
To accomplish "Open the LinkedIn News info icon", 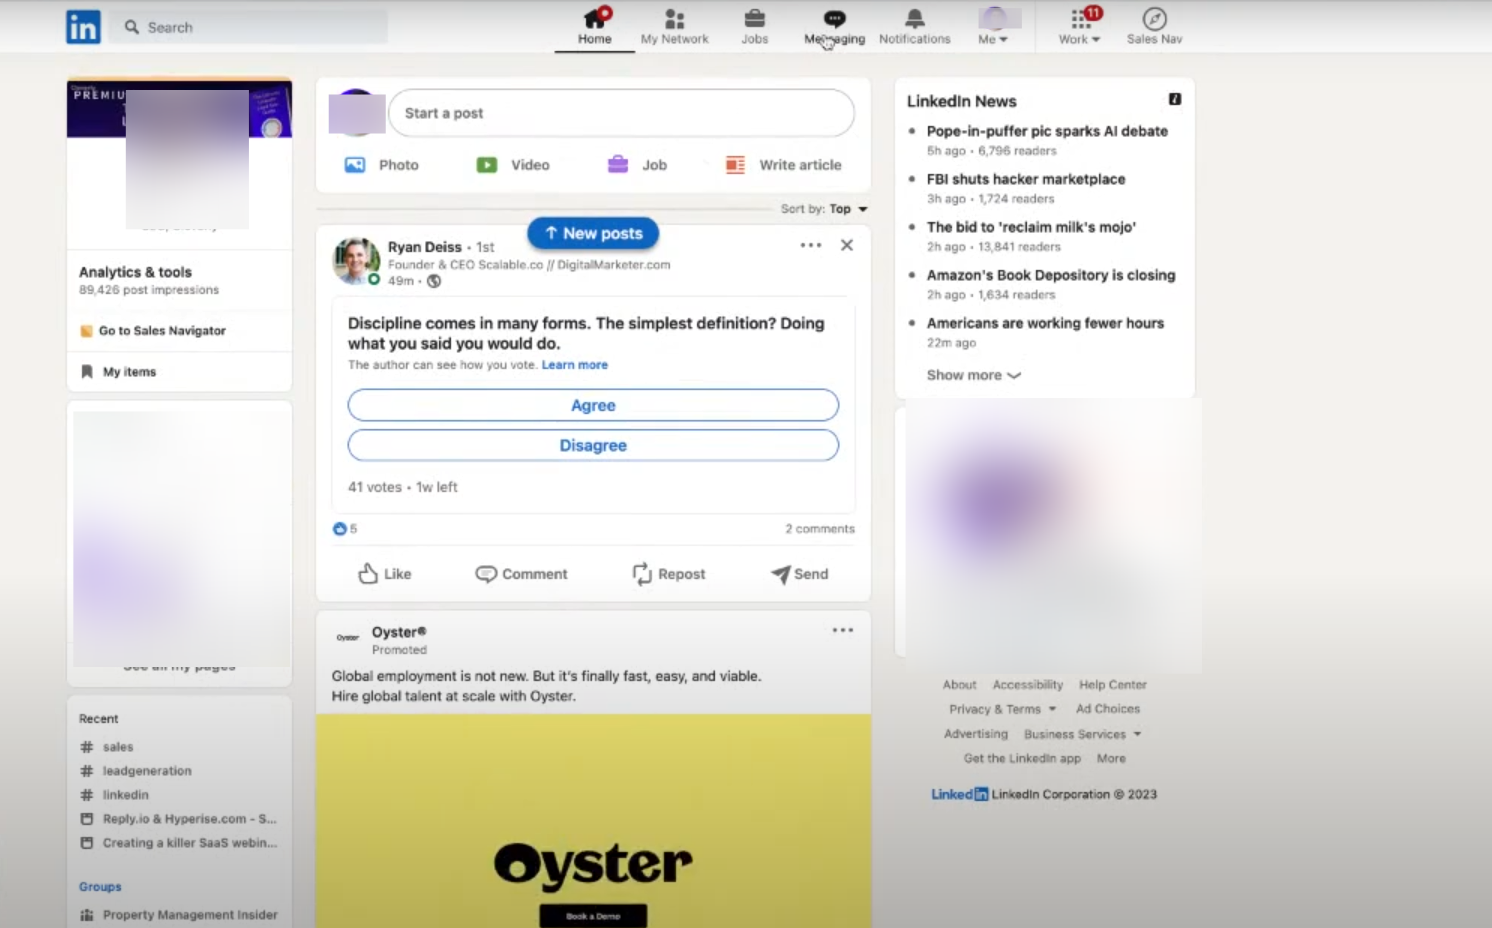I will point(1175,99).
